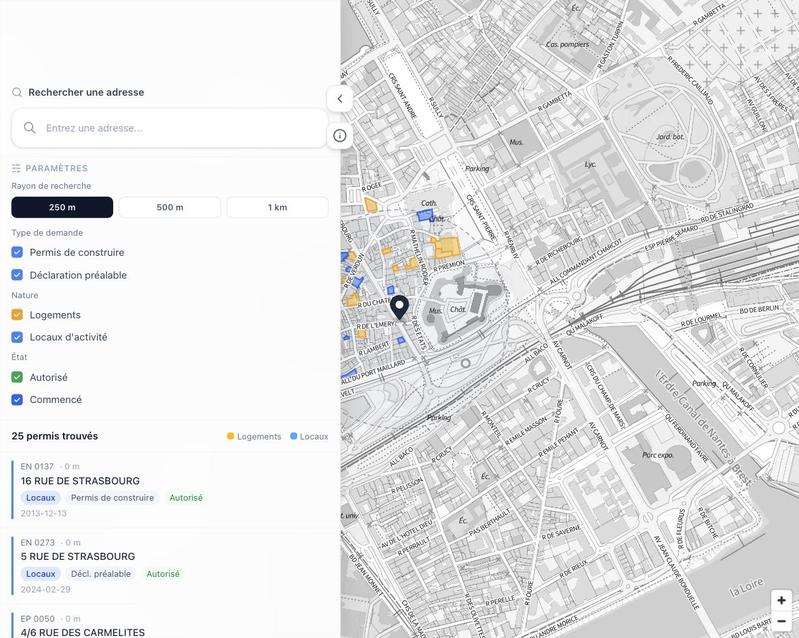Click the magnifier icon in the address field

[30, 128]
